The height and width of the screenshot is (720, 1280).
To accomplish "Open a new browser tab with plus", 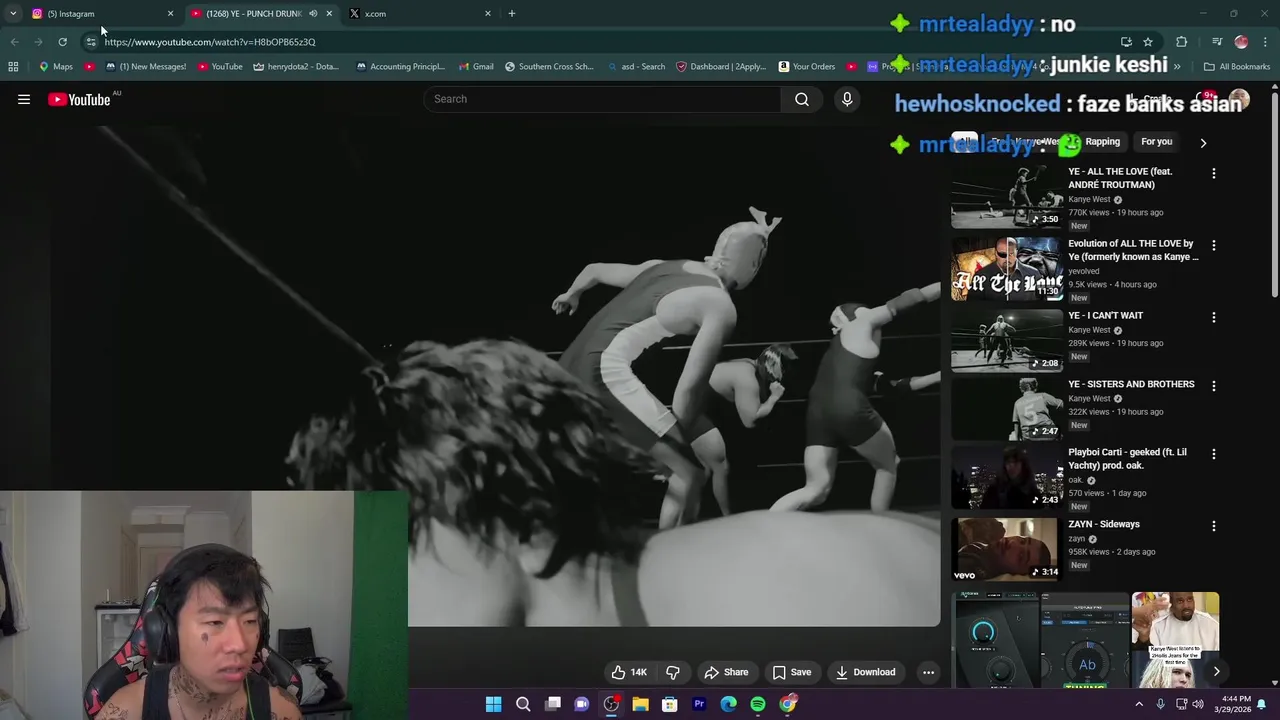I will point(512,14).
